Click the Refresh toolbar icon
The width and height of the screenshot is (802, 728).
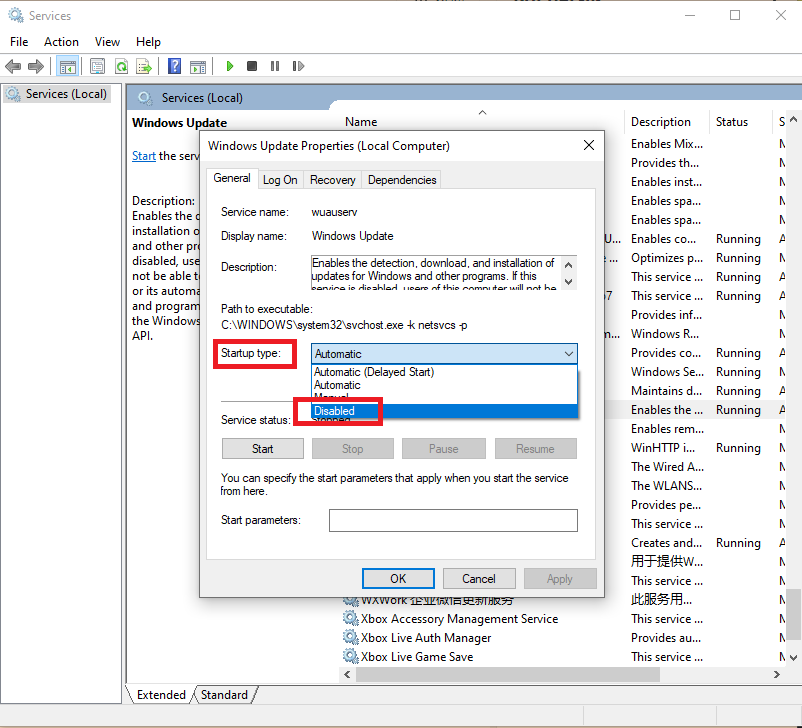point(121,66)
